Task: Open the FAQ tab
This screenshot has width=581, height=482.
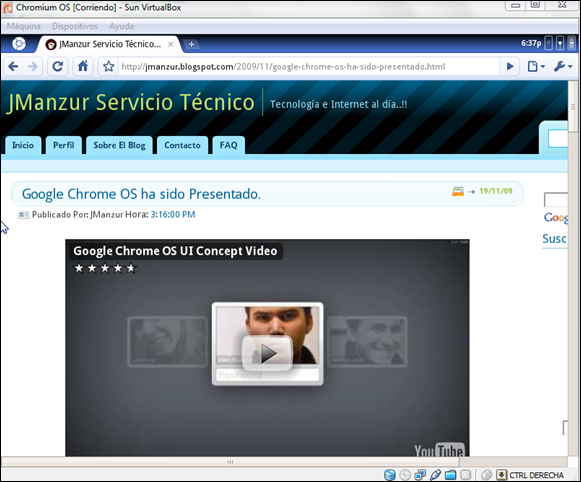Action: click(228, 145)
